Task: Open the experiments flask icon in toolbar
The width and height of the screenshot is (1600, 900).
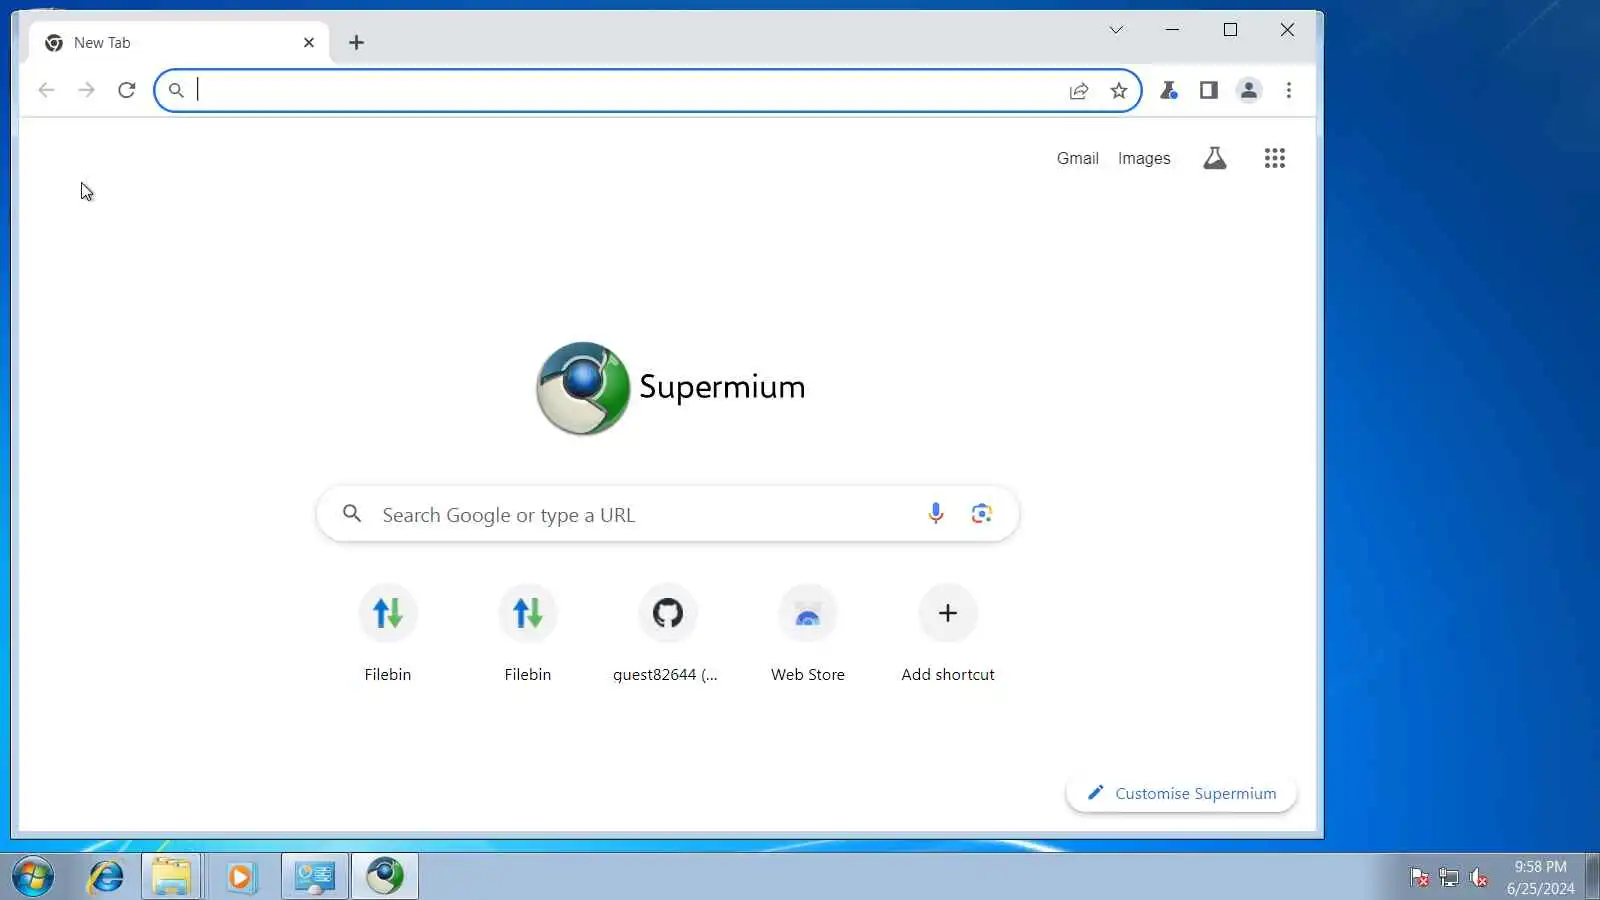Action: pos(1168,91)
